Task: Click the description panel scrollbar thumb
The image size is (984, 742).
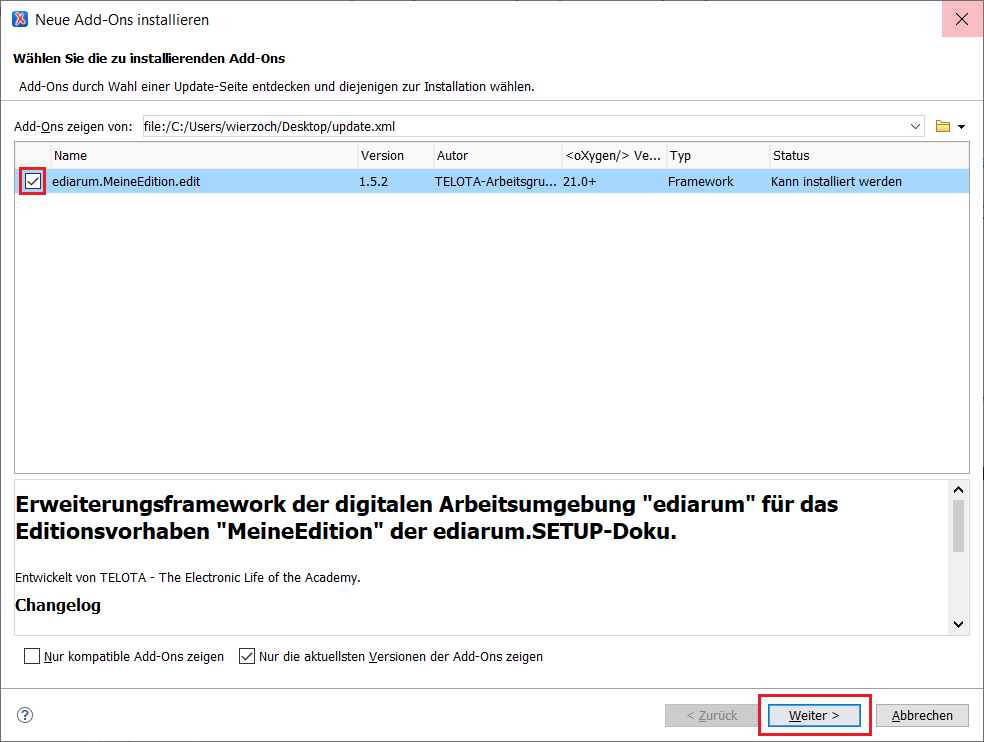Action: [x=958, y=526]
